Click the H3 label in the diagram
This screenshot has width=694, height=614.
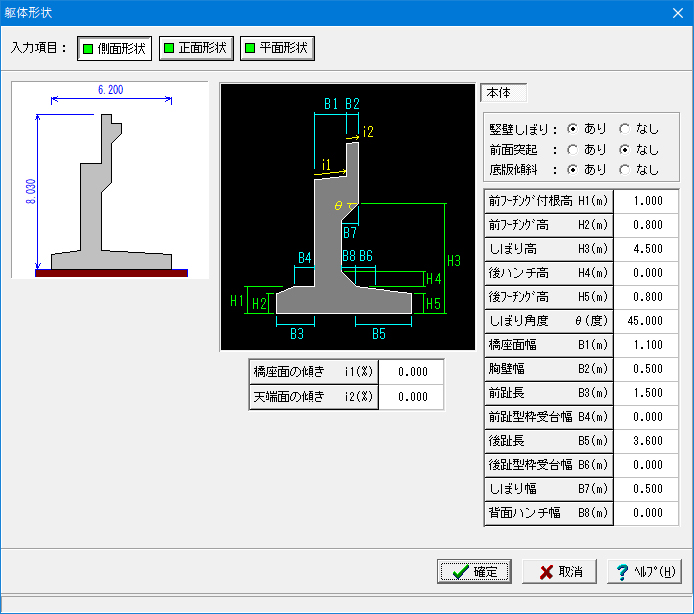tap(454, 261)
